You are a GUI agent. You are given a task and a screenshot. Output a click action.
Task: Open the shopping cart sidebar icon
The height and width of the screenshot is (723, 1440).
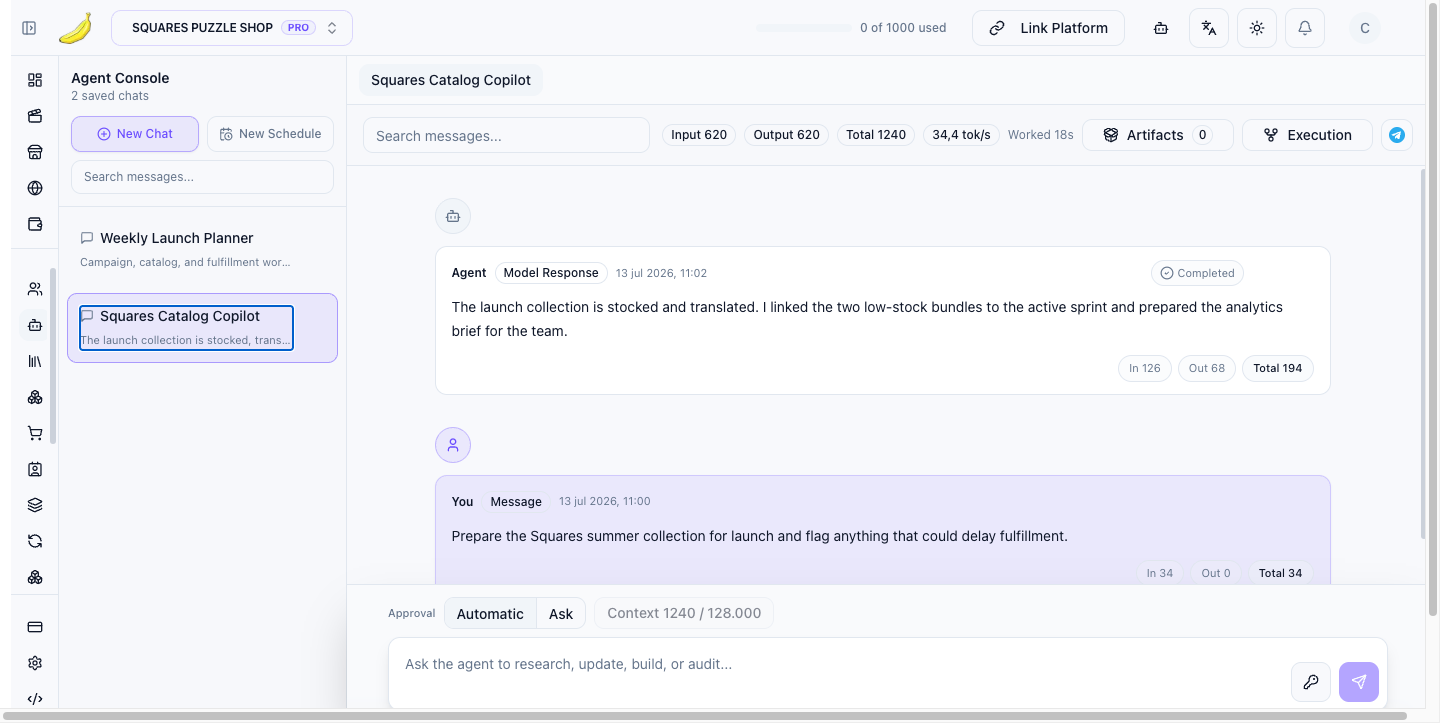click(x=35, y=433)
